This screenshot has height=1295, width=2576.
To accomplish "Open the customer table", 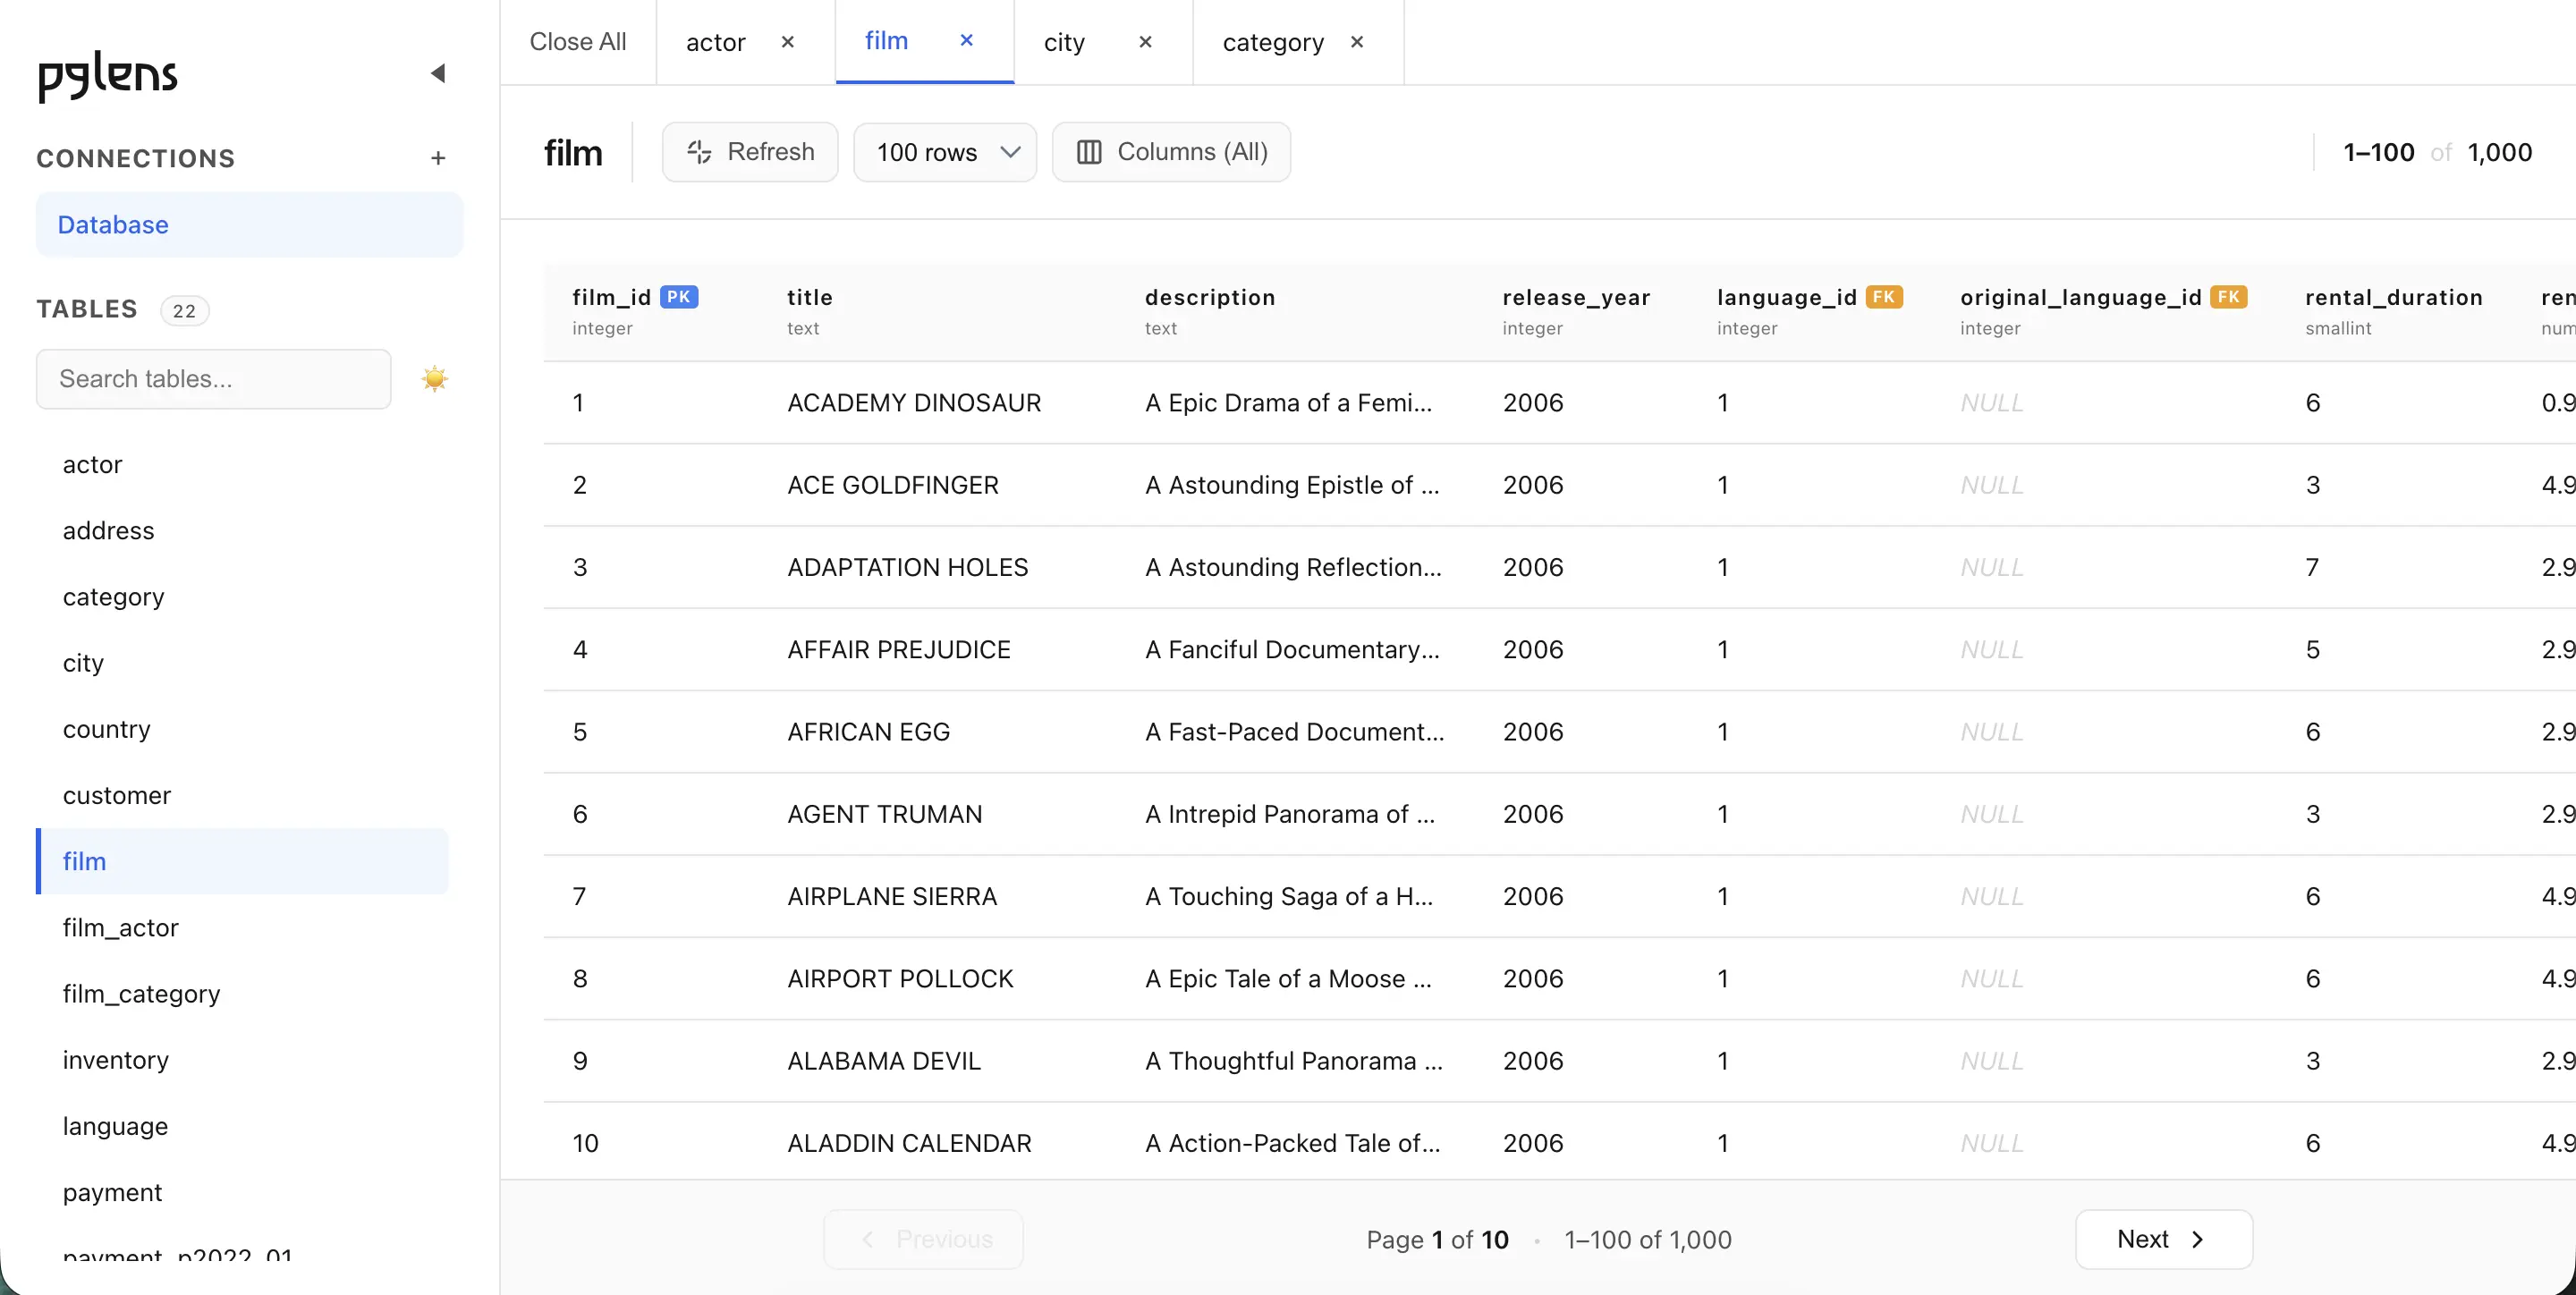I will pyautogui.click(x=116, y=795).
